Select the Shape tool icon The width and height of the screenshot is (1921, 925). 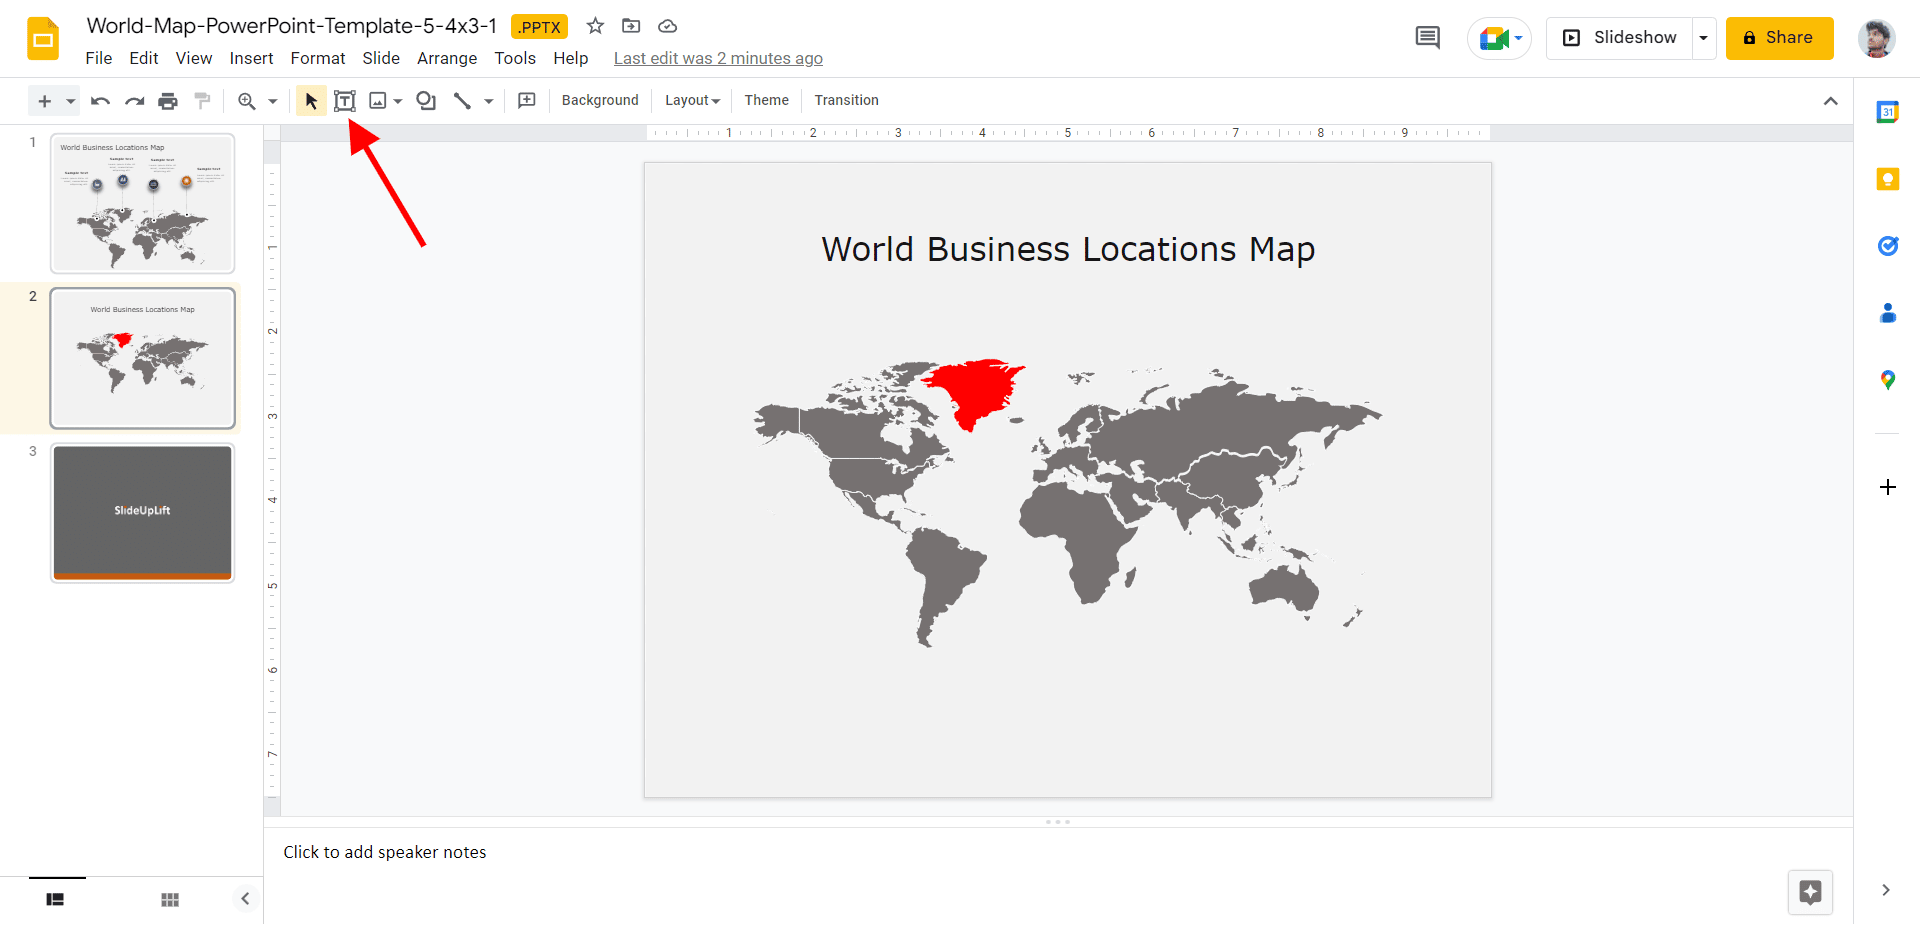pyautogui.click(x=426, y=101)
